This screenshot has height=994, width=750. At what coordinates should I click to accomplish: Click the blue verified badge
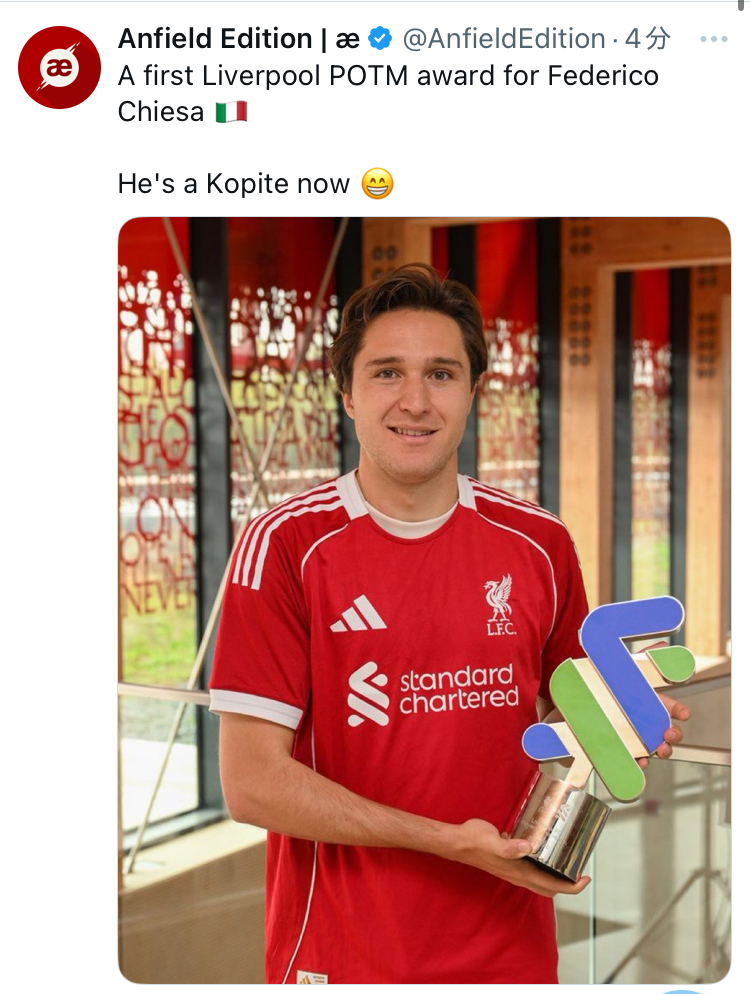coord(380,39)
